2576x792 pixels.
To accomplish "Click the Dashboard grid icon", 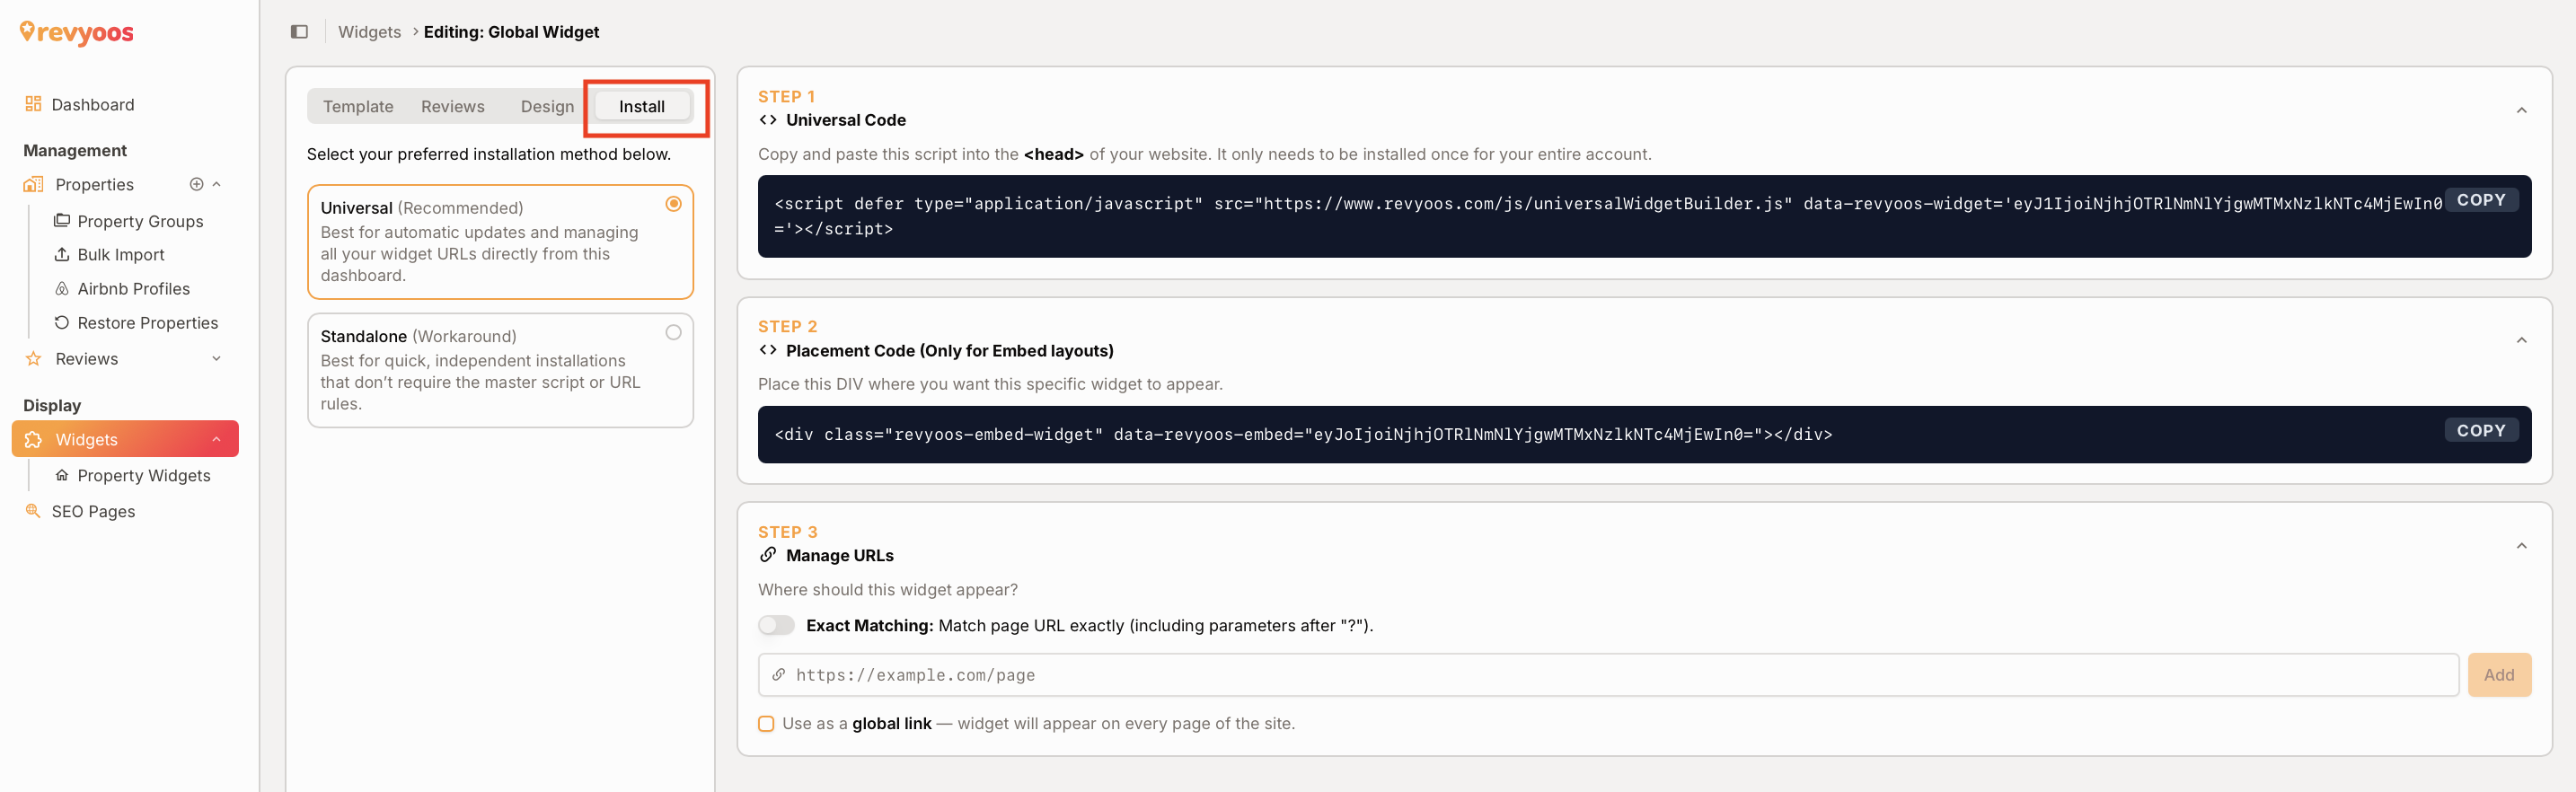I will (33, 104).
